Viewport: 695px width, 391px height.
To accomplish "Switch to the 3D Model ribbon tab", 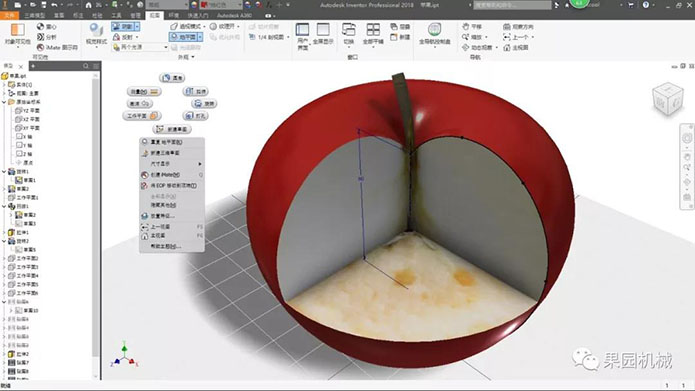I will (34, 15).
